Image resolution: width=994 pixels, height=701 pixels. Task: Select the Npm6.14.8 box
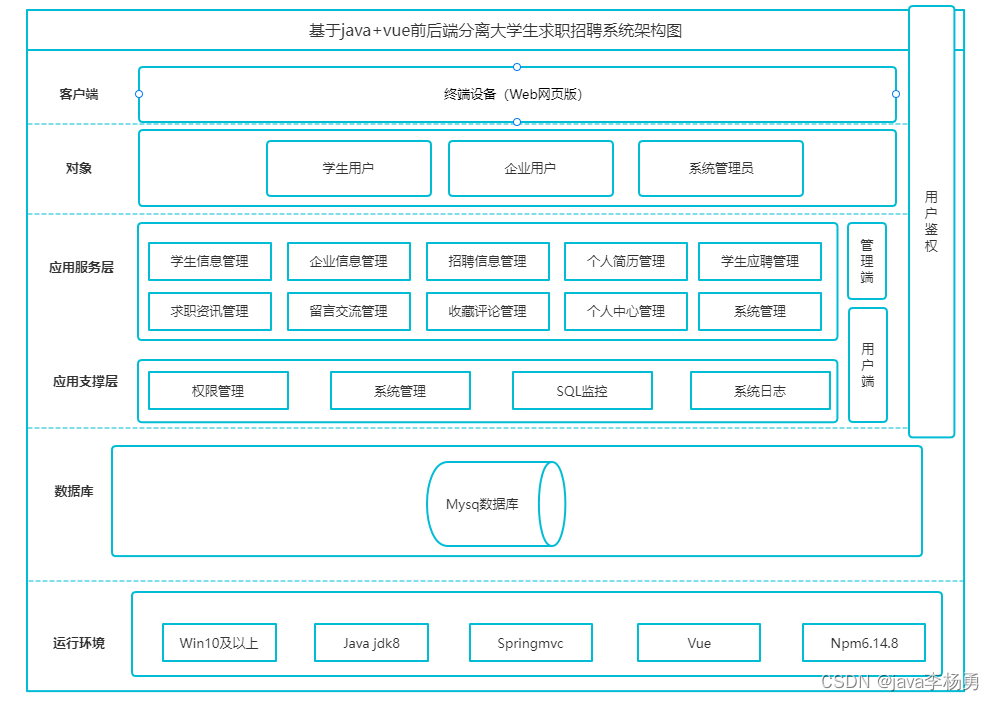864,643
